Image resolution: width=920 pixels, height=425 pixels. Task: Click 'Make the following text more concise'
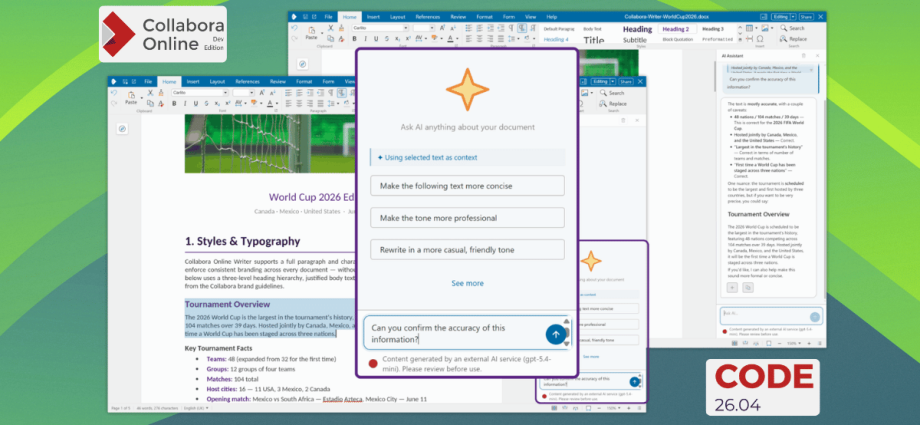pos(468,185)
